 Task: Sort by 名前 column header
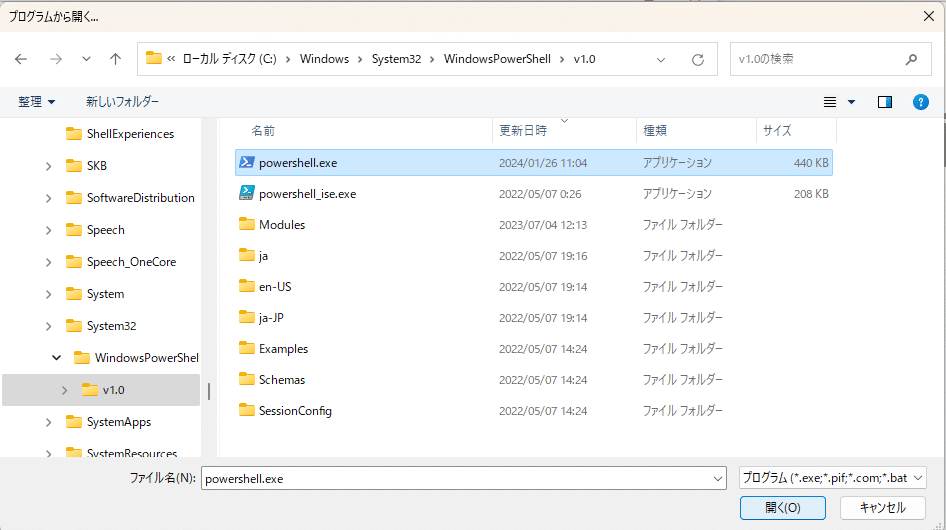(x=263, y=130)
